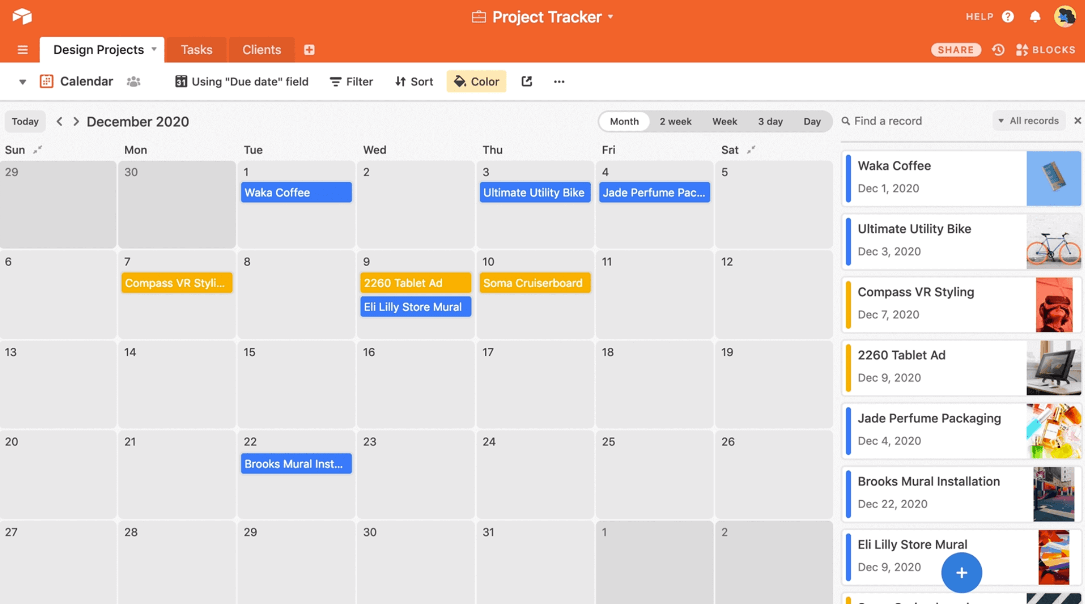
Task: Select Week view
Action: click(x=724, y=122)
